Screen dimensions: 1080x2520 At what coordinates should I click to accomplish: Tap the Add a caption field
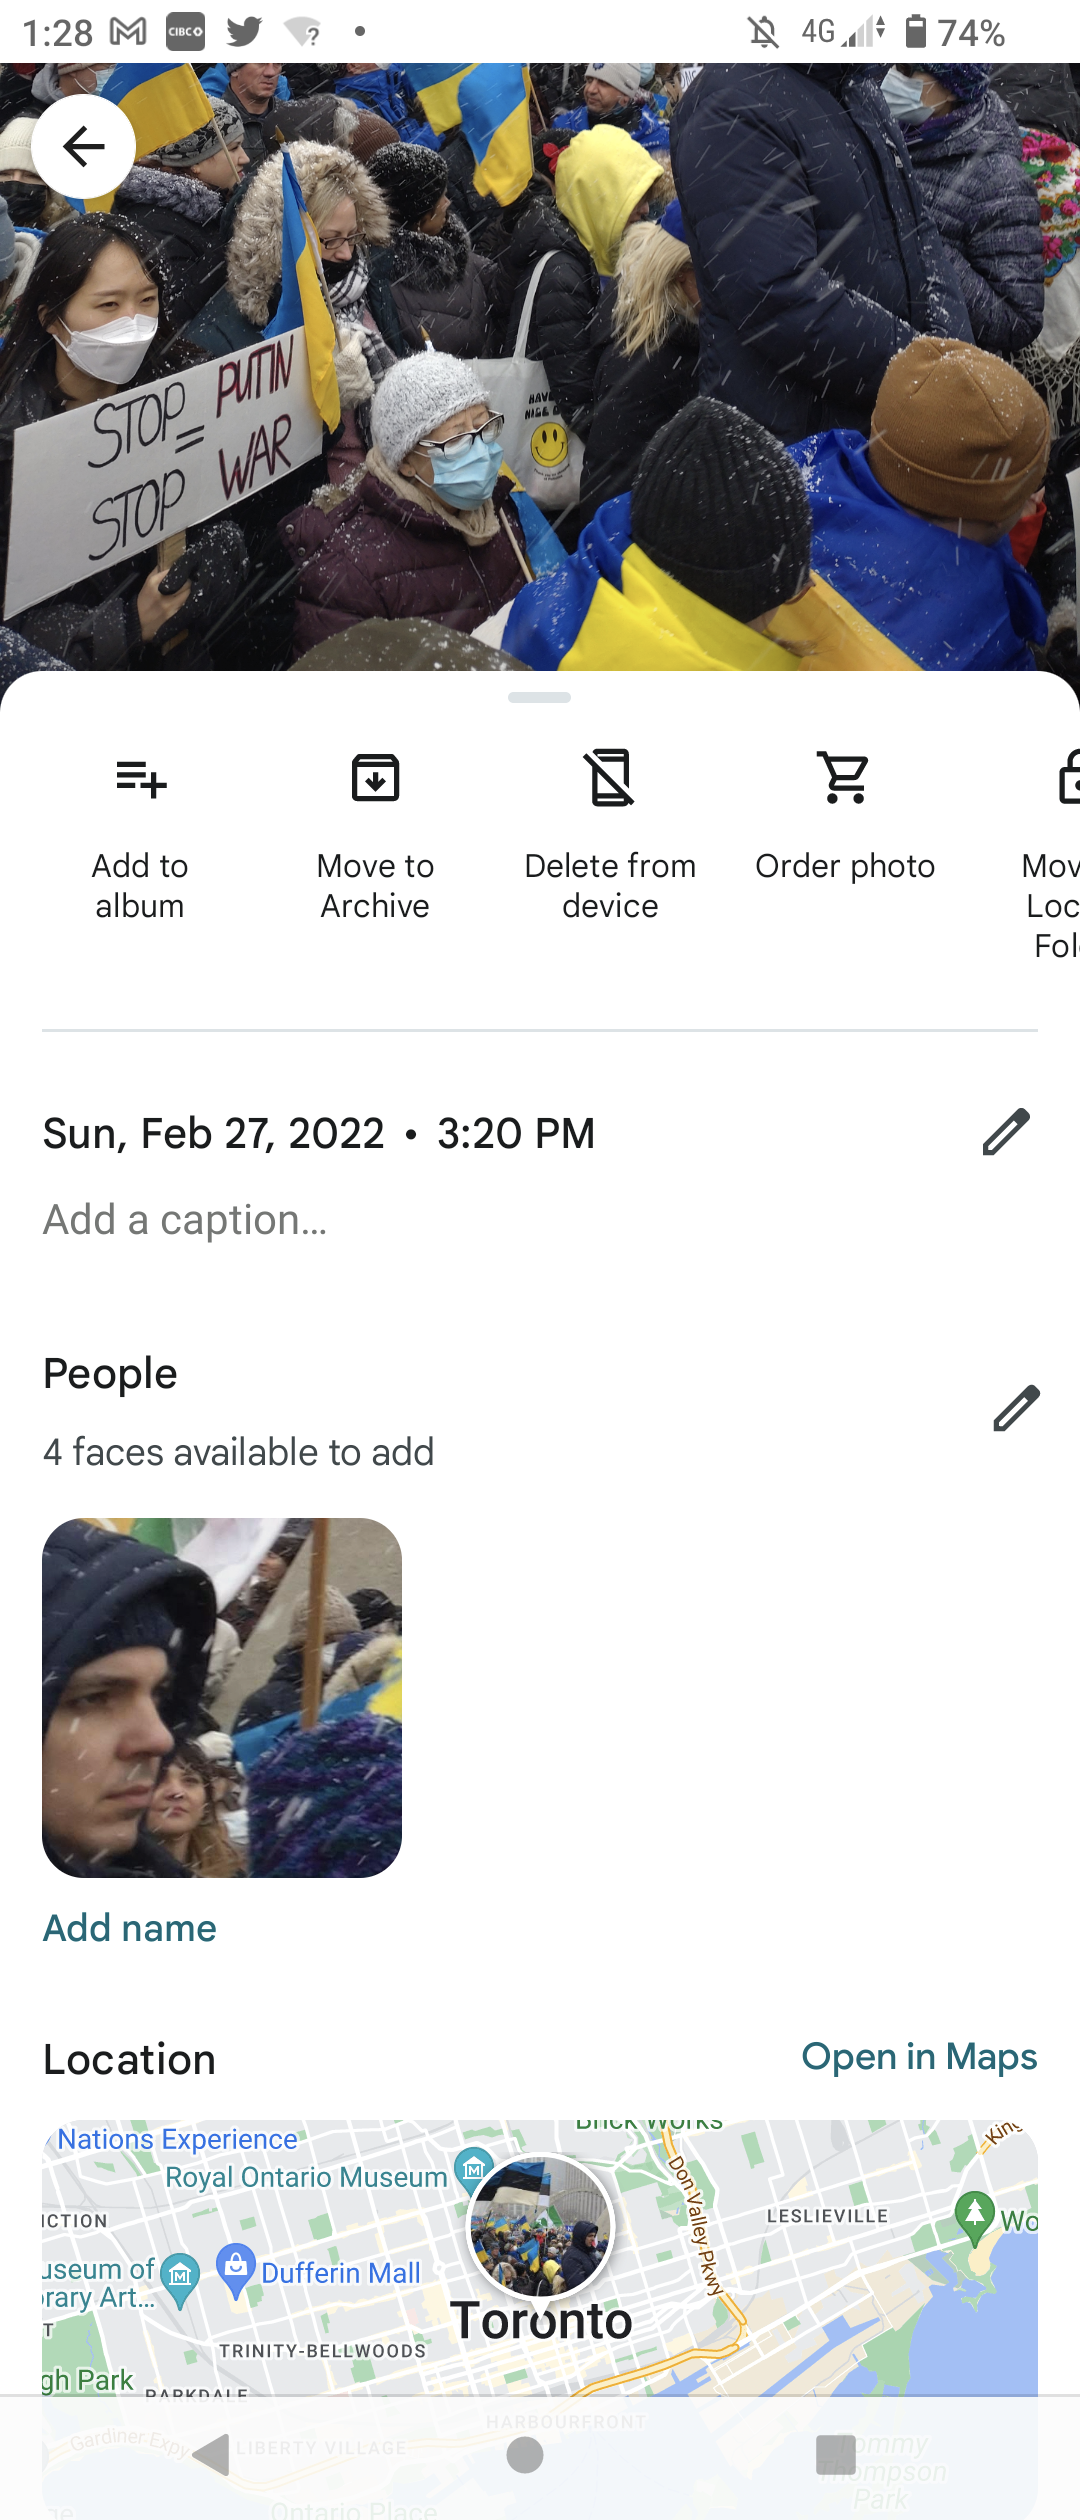tap(185, 1220)
